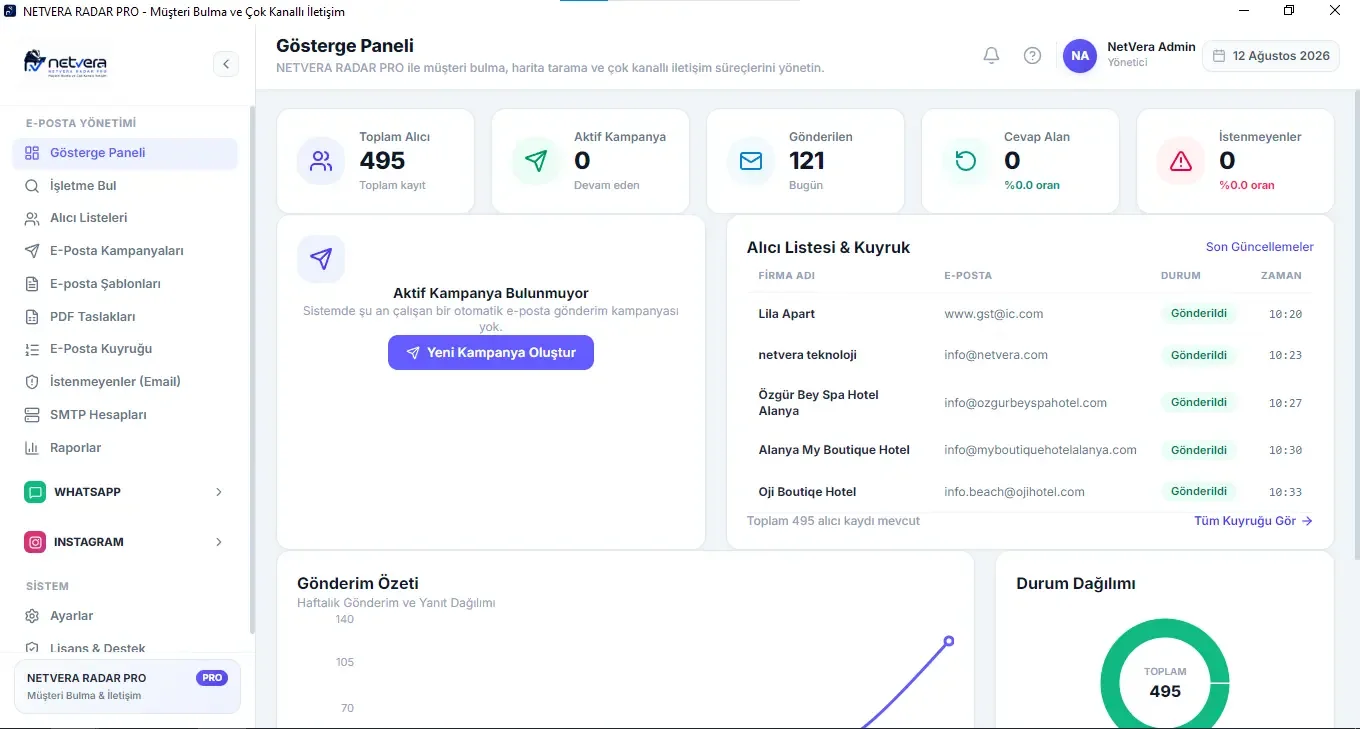Open the Son Güncellemeler link
This screenshot has width=1360, height=729.
[x=1260, y=247]
